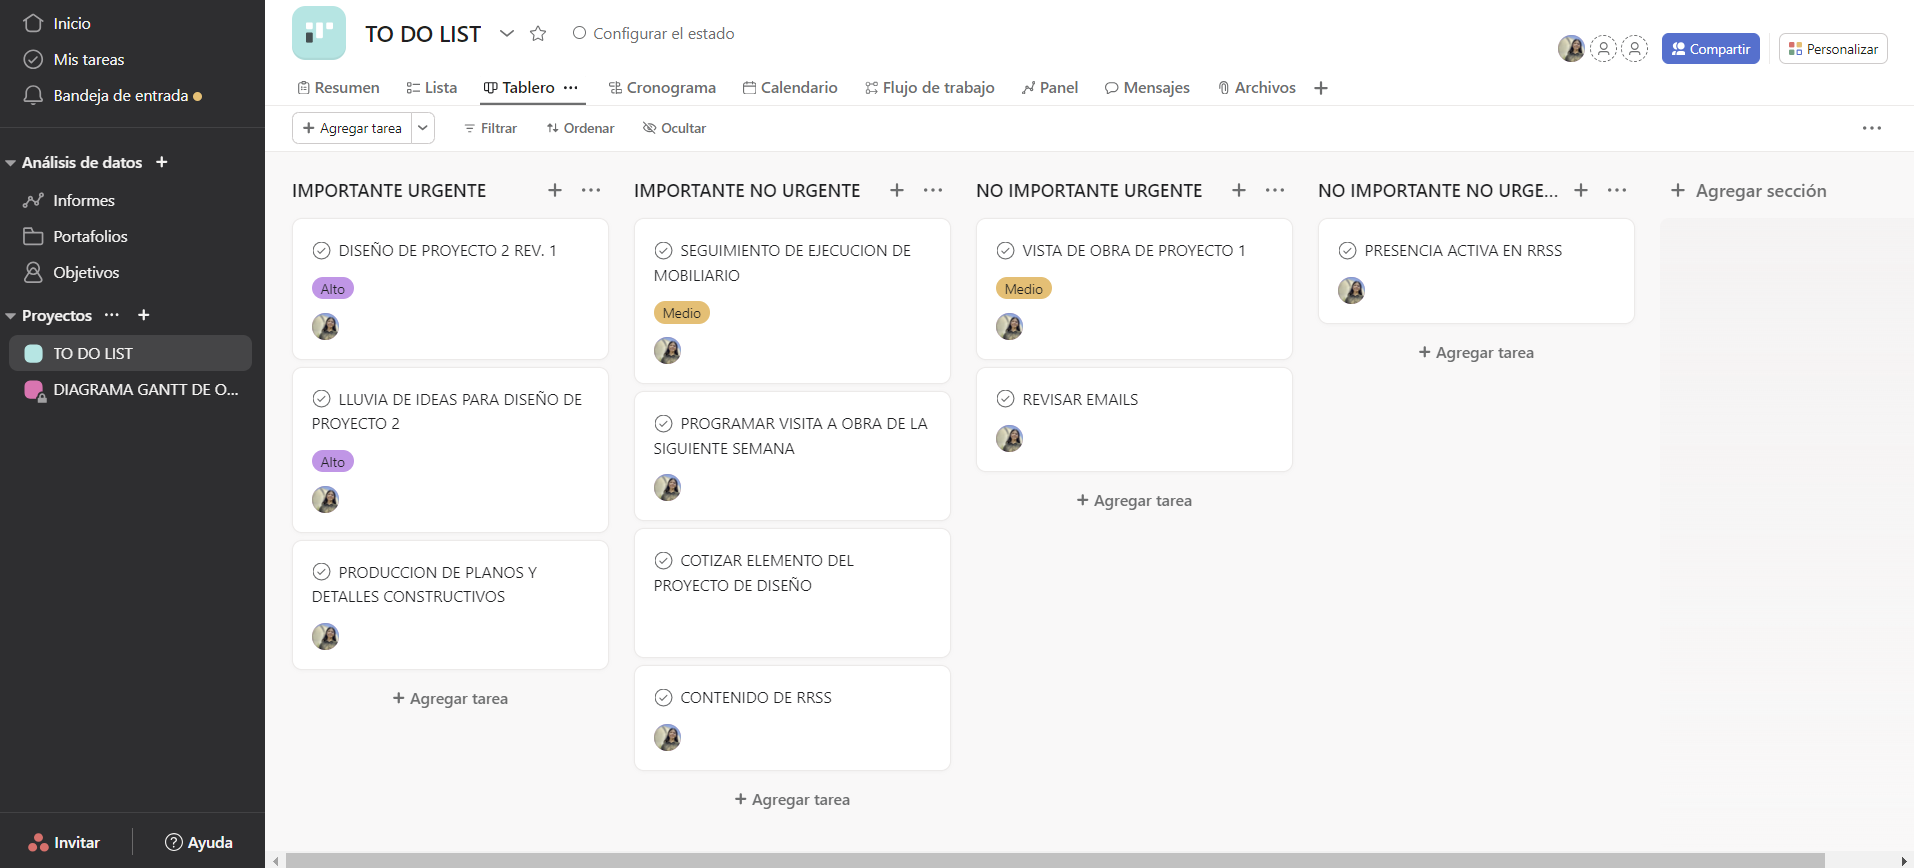The image size is (1914, 868).
Task: Click Configurar el estado
Action: coord(653,33)
